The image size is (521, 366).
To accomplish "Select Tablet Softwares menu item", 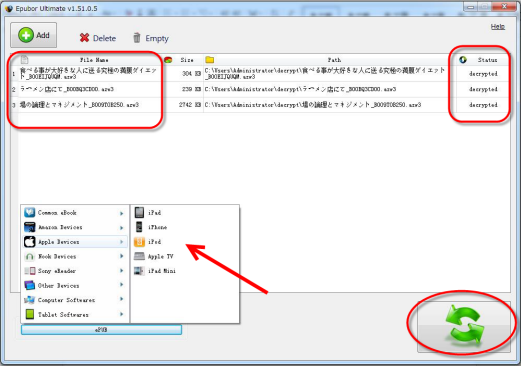I will pos(75,314).
